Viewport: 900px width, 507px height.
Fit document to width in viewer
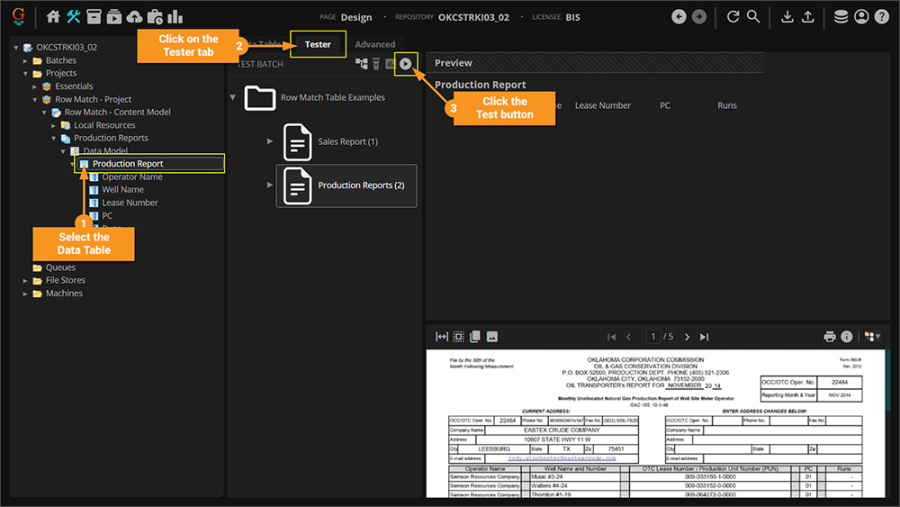click(x=441, y=336)
